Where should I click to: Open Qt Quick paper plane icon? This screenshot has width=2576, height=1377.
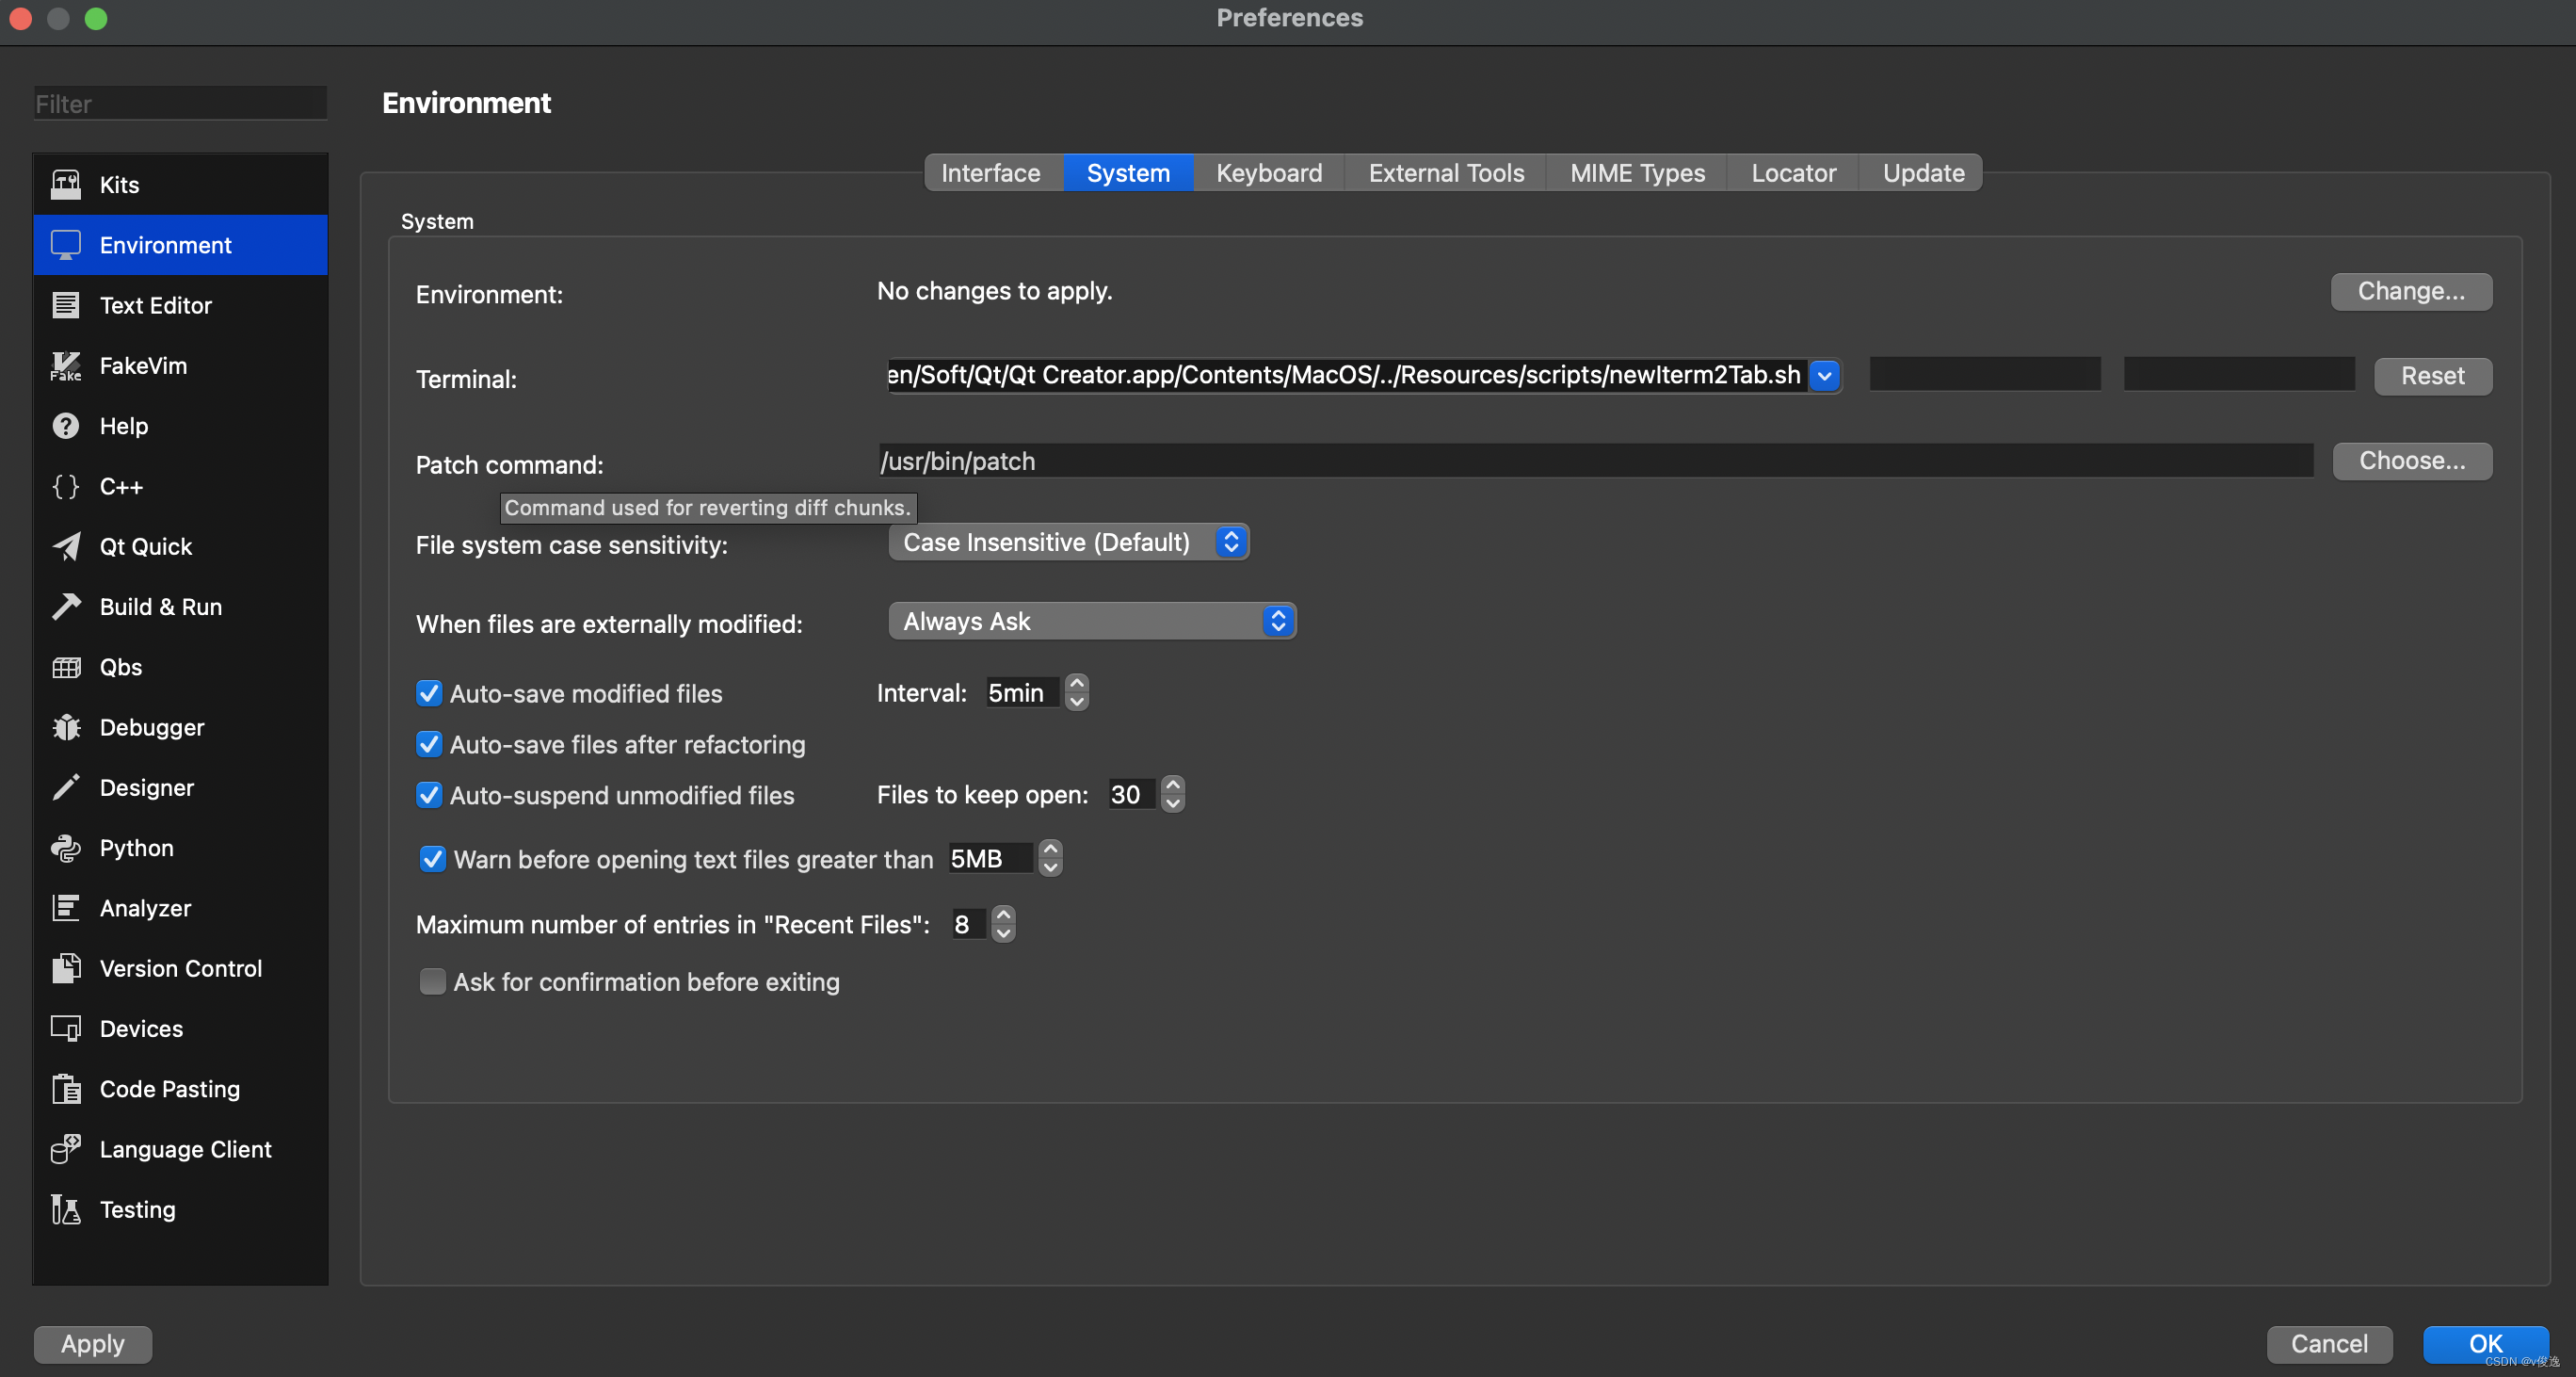pyautogui.click(x=66, y=546)
